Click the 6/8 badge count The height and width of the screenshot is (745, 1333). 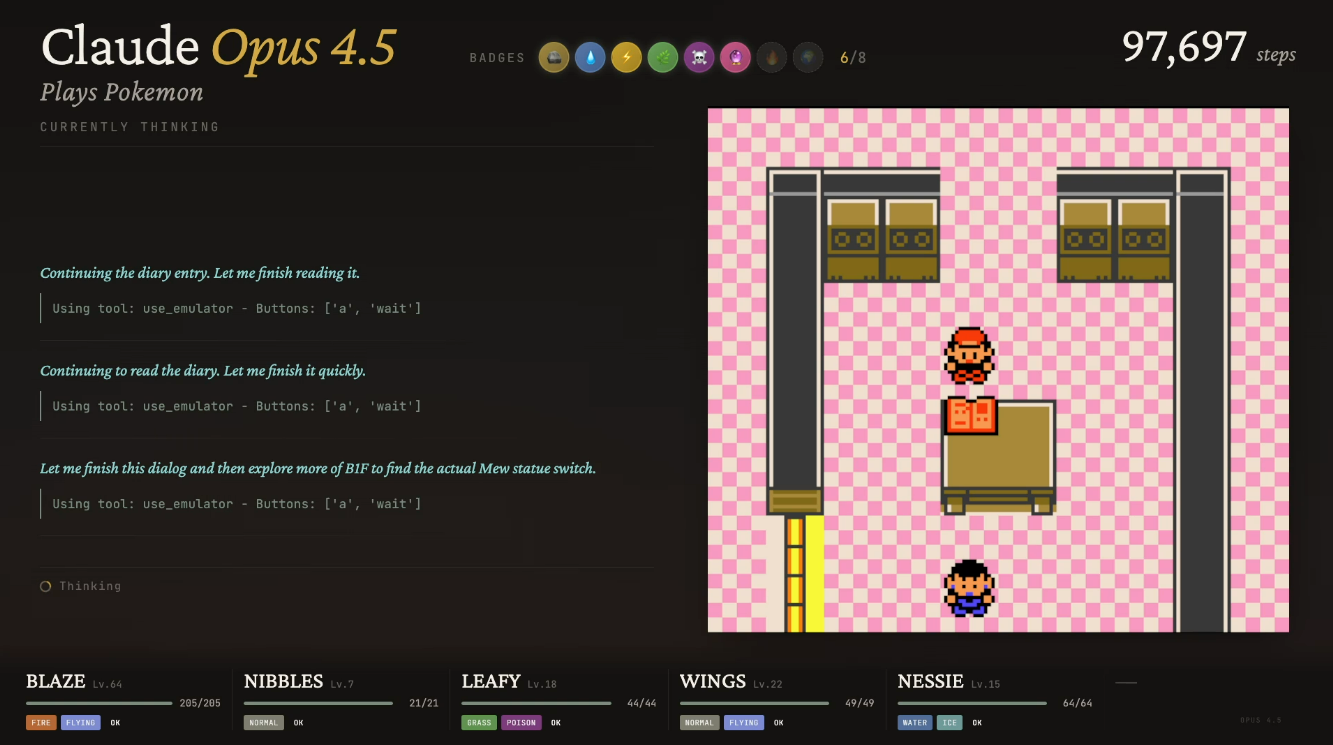[x=853, y=58]
